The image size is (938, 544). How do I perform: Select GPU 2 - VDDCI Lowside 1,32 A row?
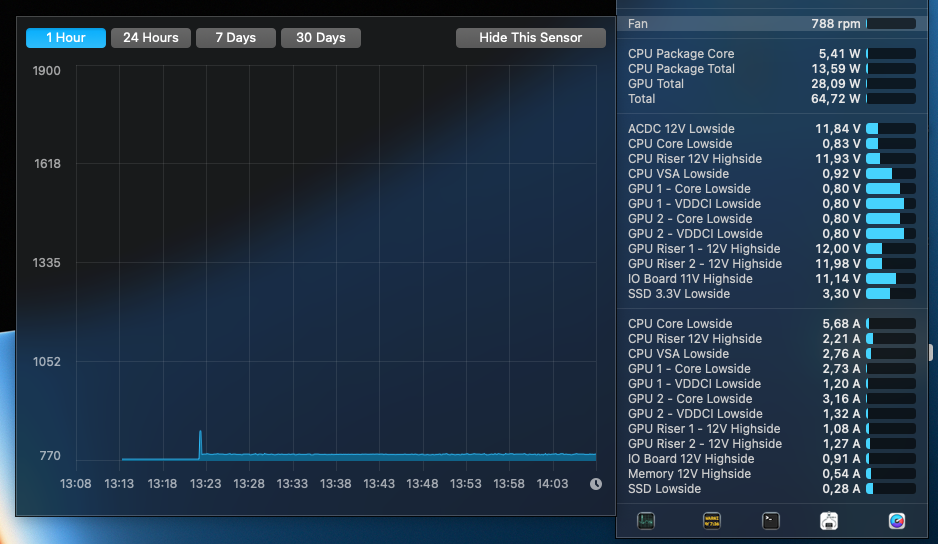[772, 414]
